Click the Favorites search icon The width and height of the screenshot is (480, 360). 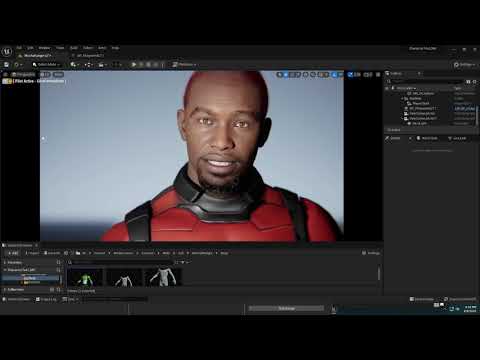pyautogui.click(x=59, y=263)
